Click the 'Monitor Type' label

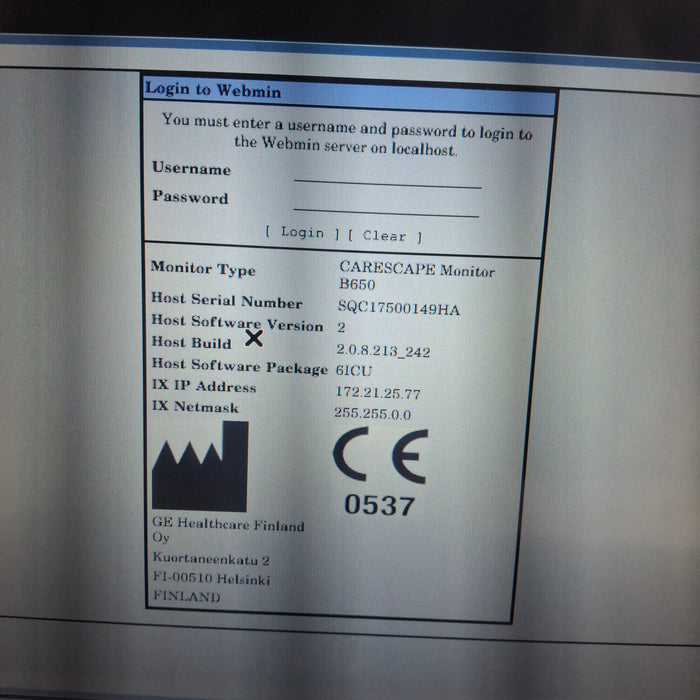(203, 269)
